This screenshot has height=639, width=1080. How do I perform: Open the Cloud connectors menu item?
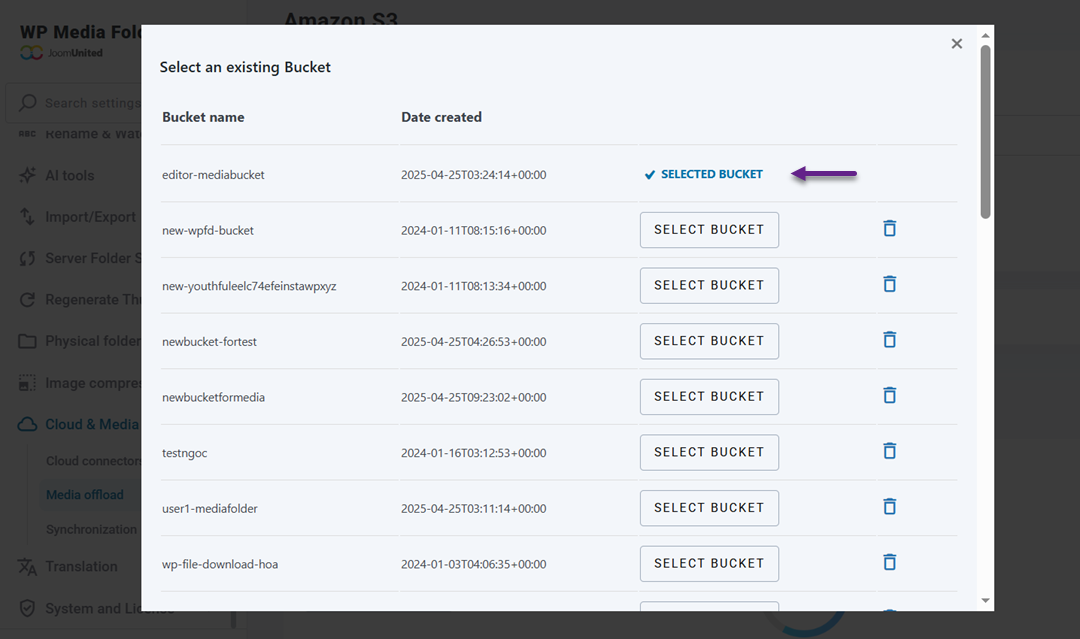click(91, 460)
